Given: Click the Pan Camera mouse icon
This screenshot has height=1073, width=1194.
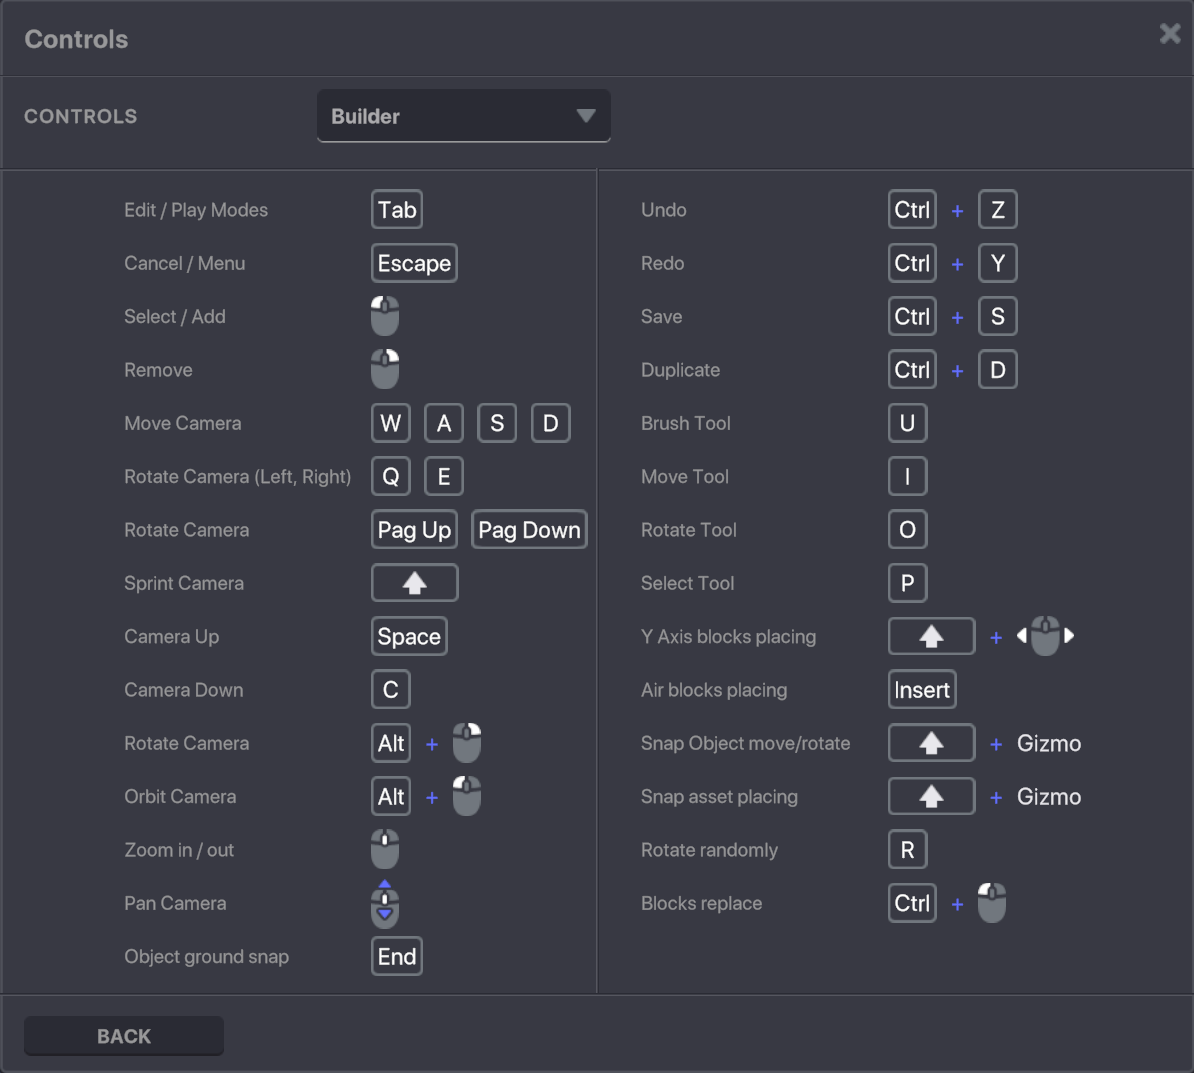Looking at the screenshot, I should [x=385, y=904].
